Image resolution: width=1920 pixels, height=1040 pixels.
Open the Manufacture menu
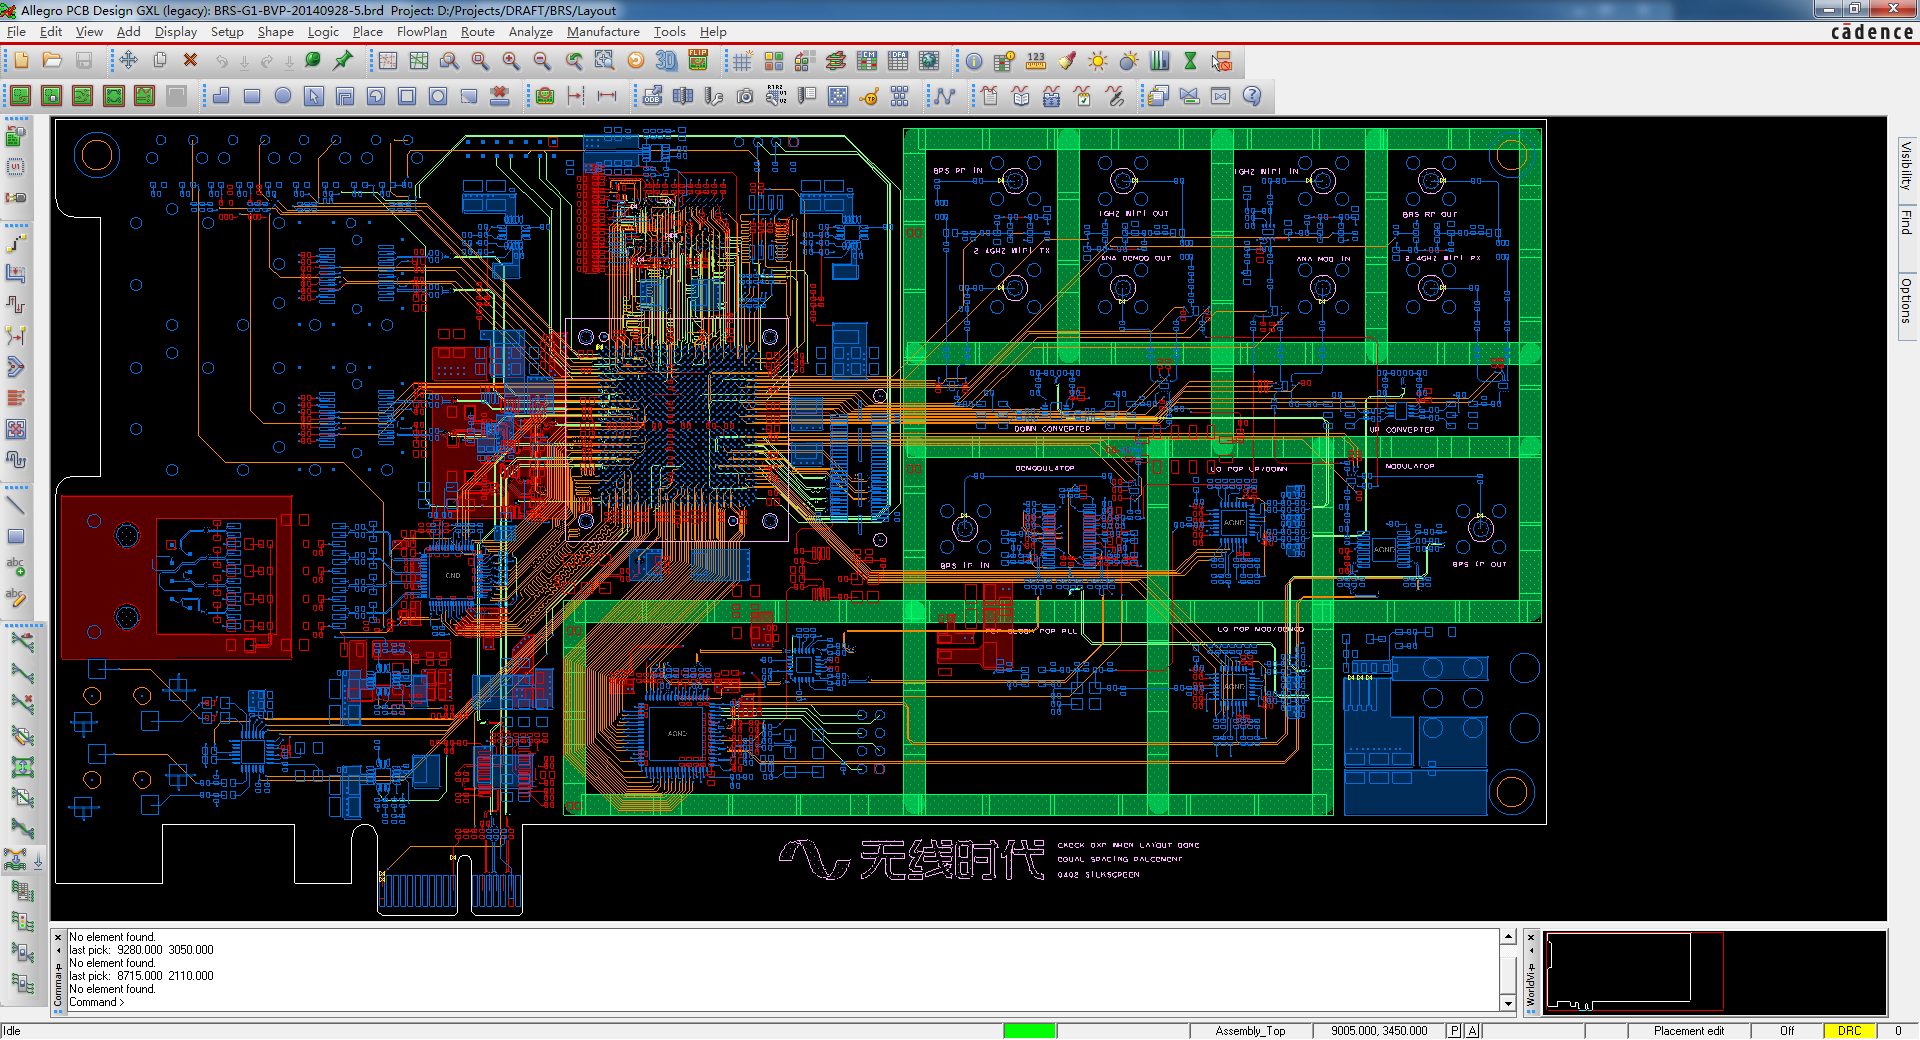[603, 32]
